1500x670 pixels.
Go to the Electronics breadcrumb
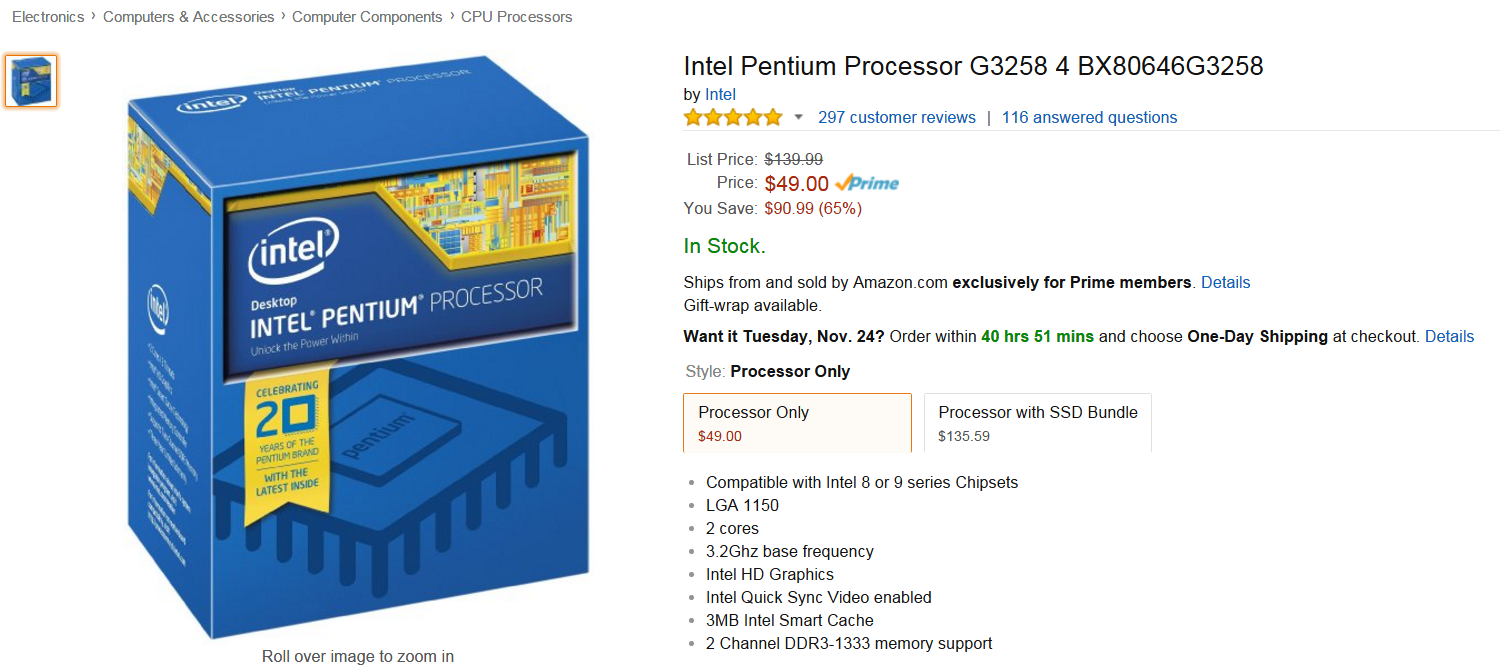click(x=48, y=17)
